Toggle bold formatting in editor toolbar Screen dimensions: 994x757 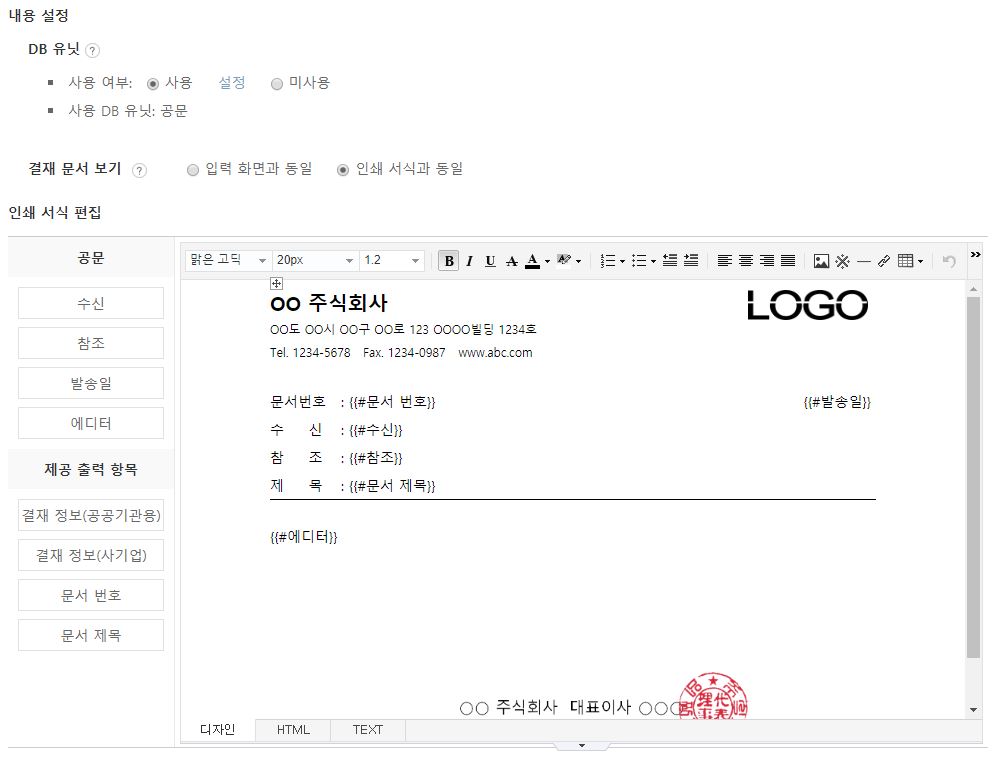449,261
